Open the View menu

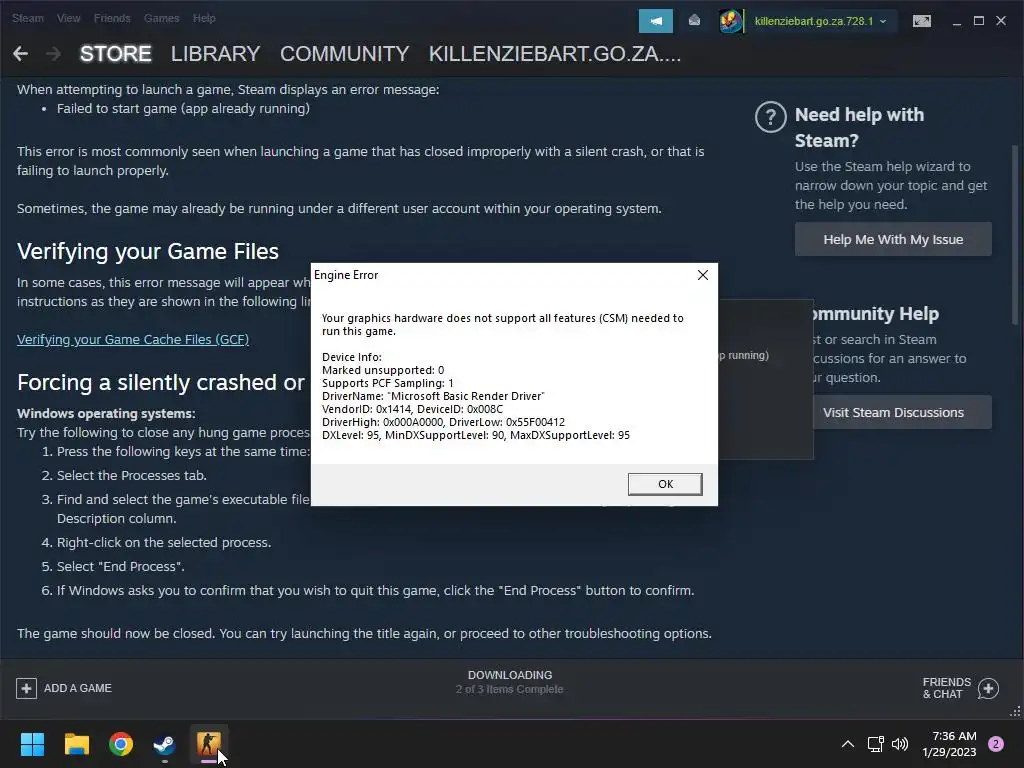point(69,18)
